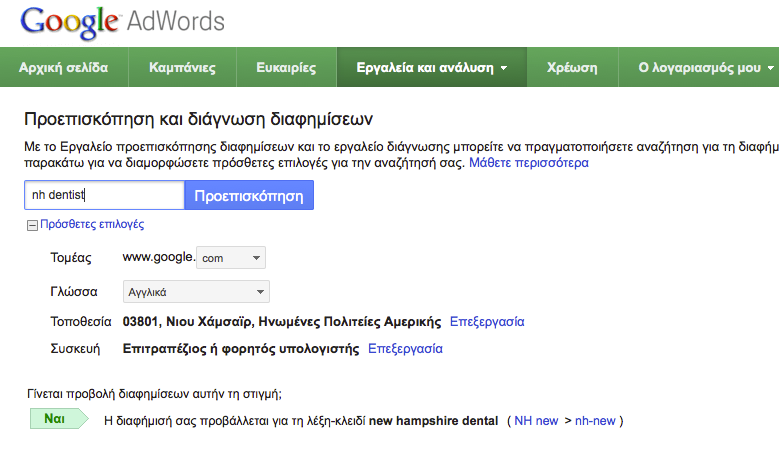Collapse options with the minus box icon
The height and width of the screenshot is (459, 779).
pos(32,226)
